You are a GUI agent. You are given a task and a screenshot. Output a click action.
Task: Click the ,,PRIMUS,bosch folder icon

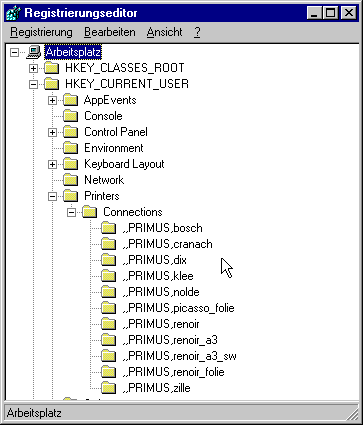[x=109, y=228]
